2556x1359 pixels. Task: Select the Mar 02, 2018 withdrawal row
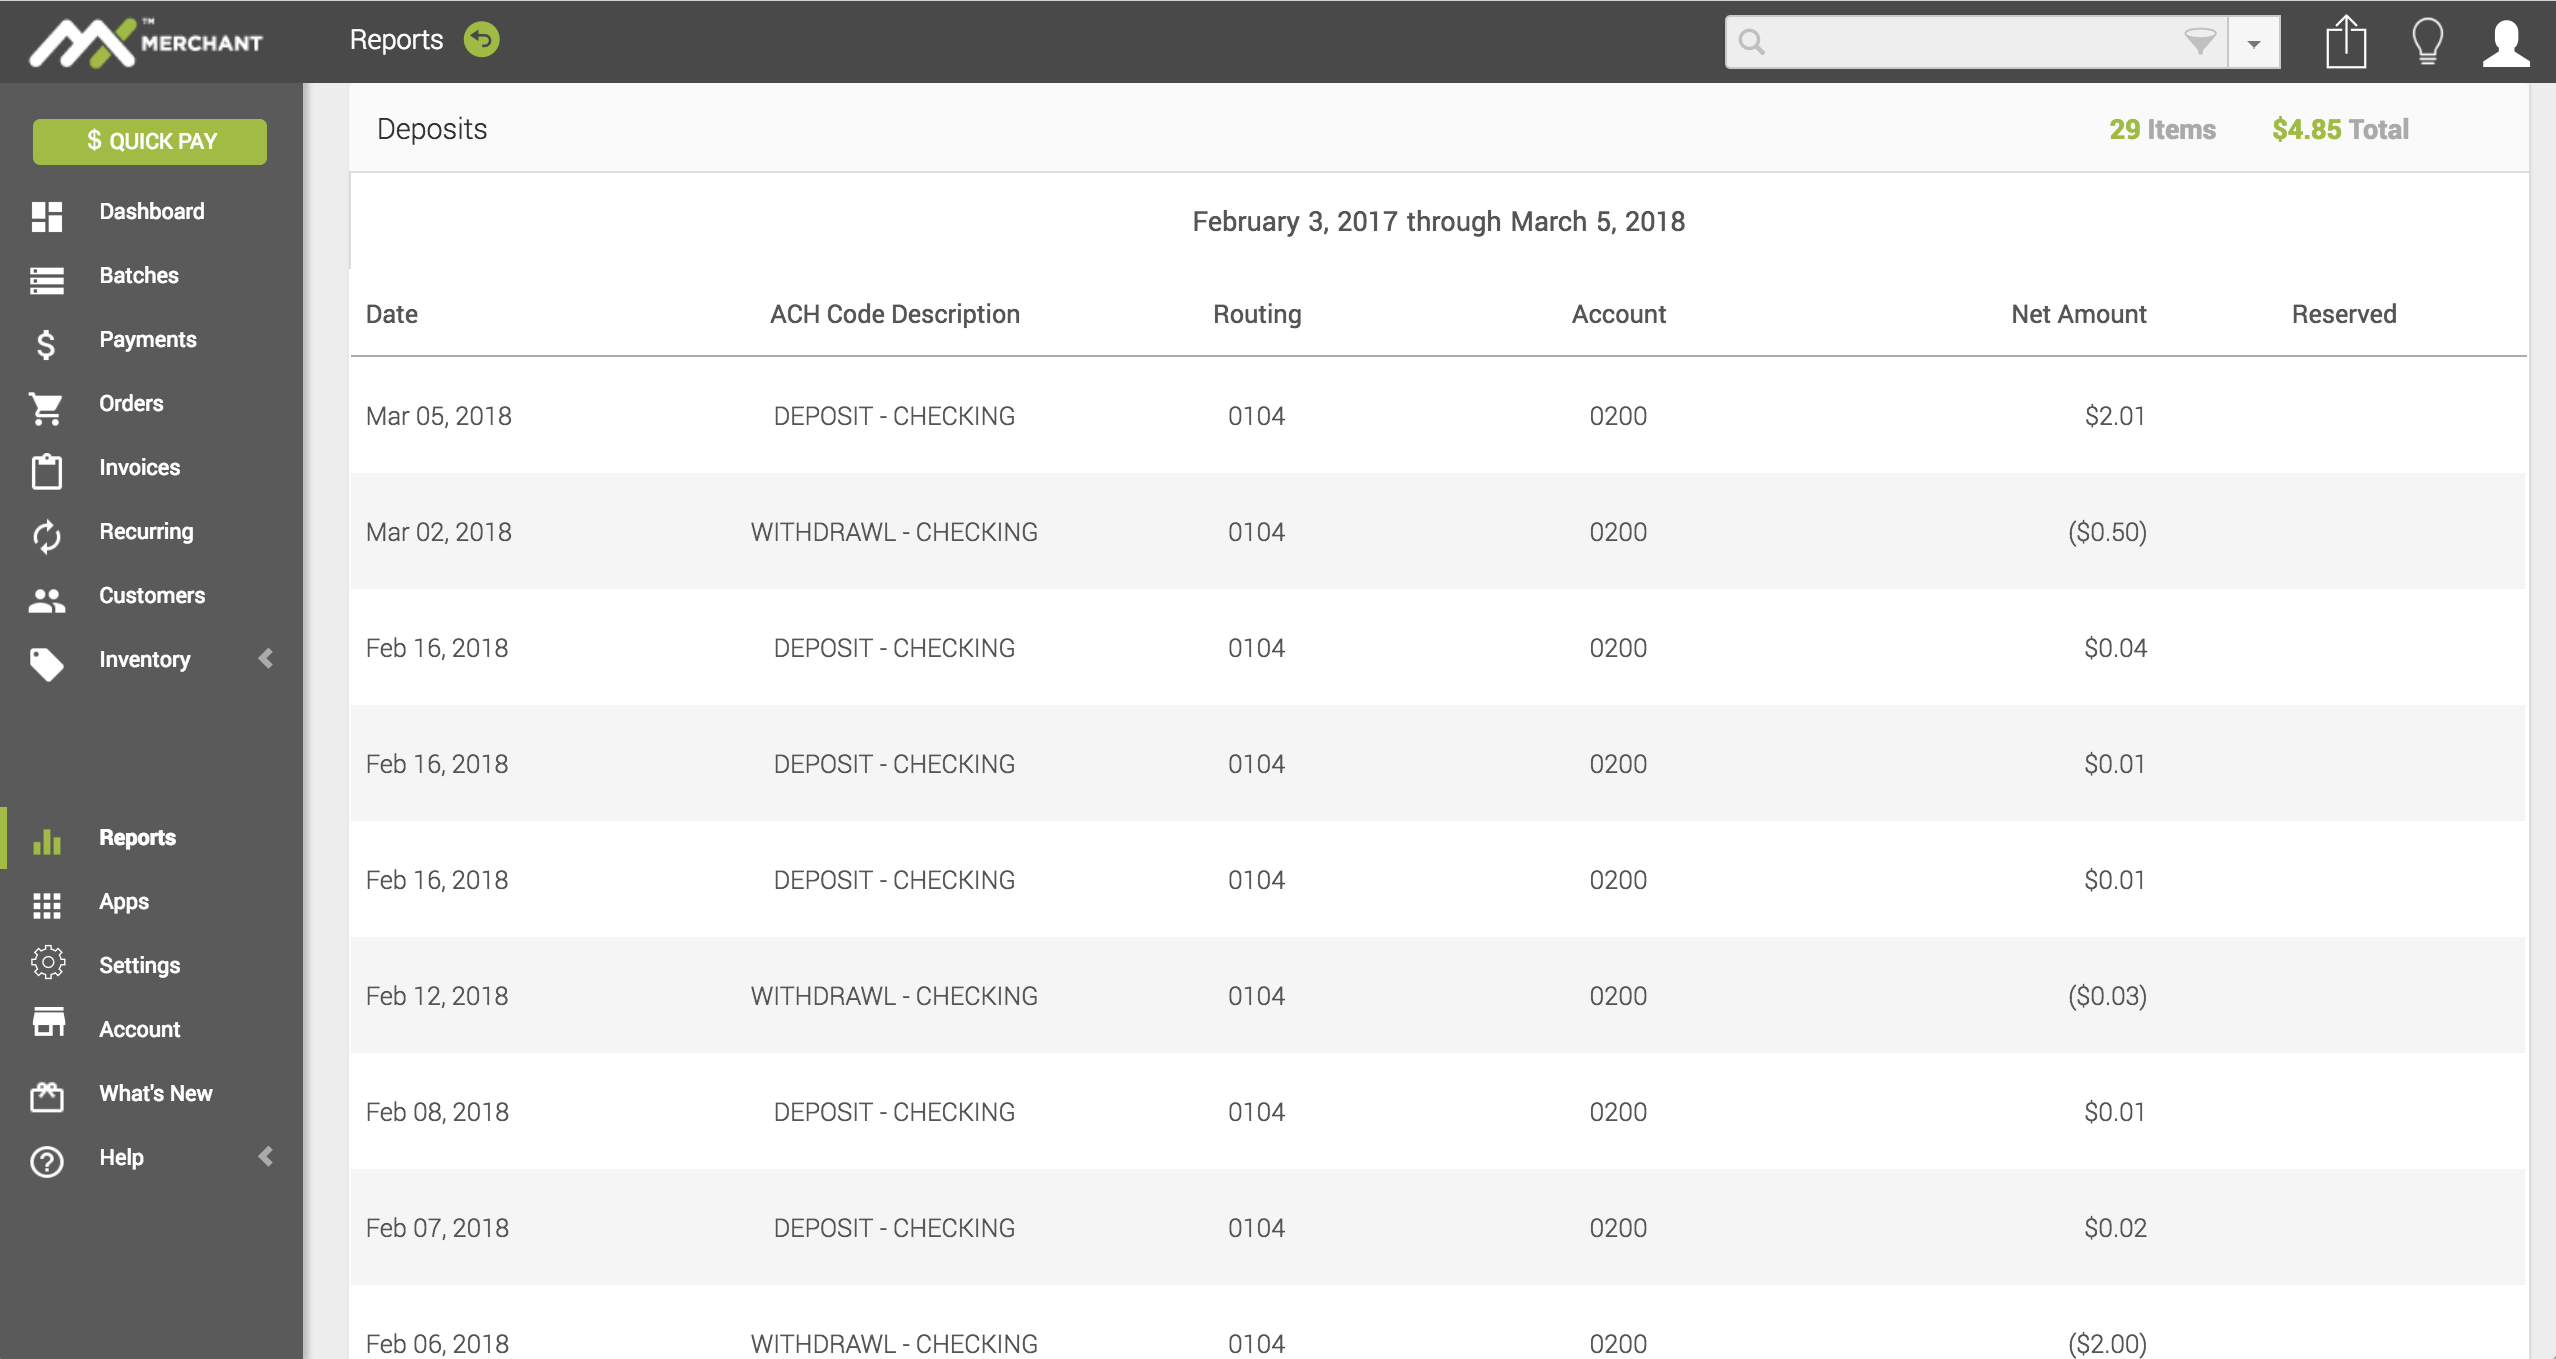click(1437, 531)
